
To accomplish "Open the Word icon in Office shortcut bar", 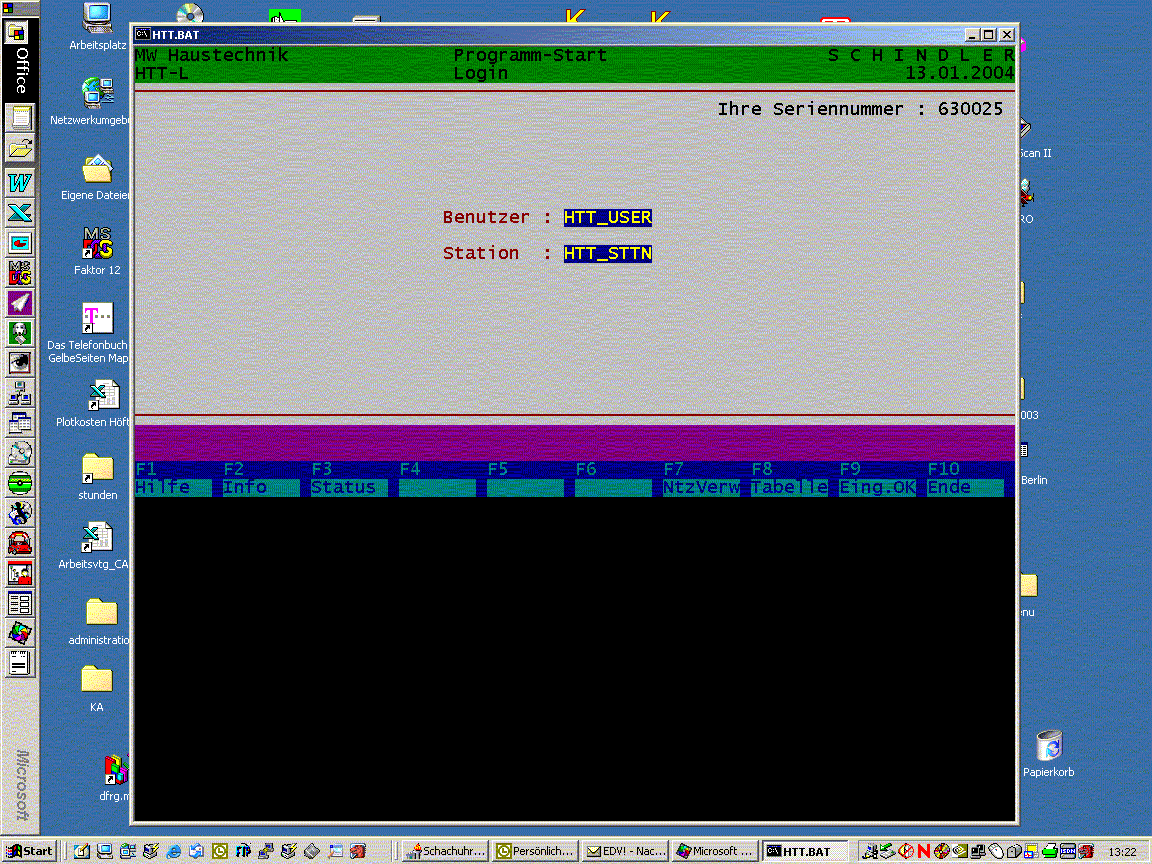I will tap(20, 183).
